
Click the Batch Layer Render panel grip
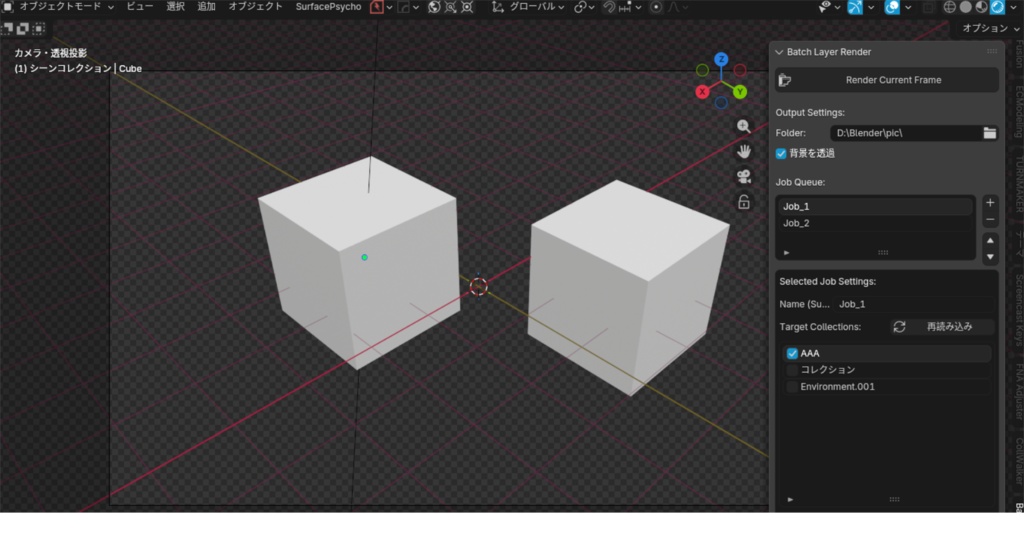pyautogui.click(x=992, y=52)
